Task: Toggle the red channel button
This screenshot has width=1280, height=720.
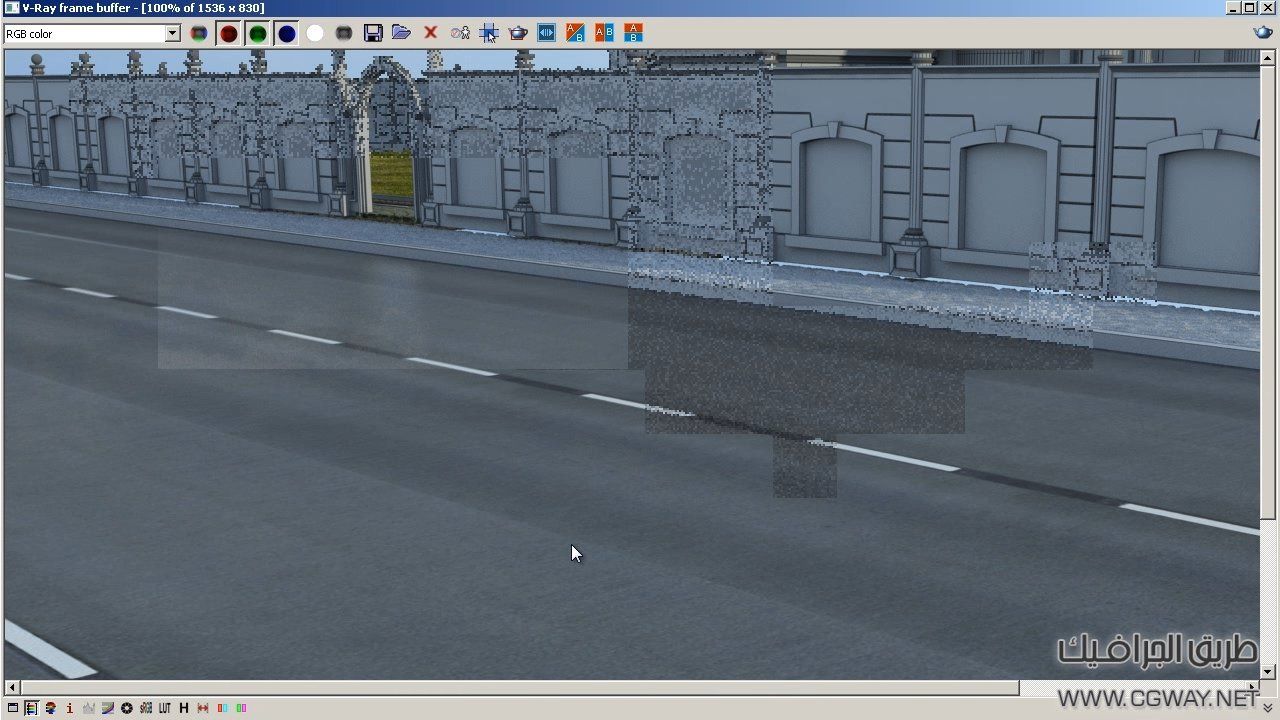Action: [x=229, y=34]
